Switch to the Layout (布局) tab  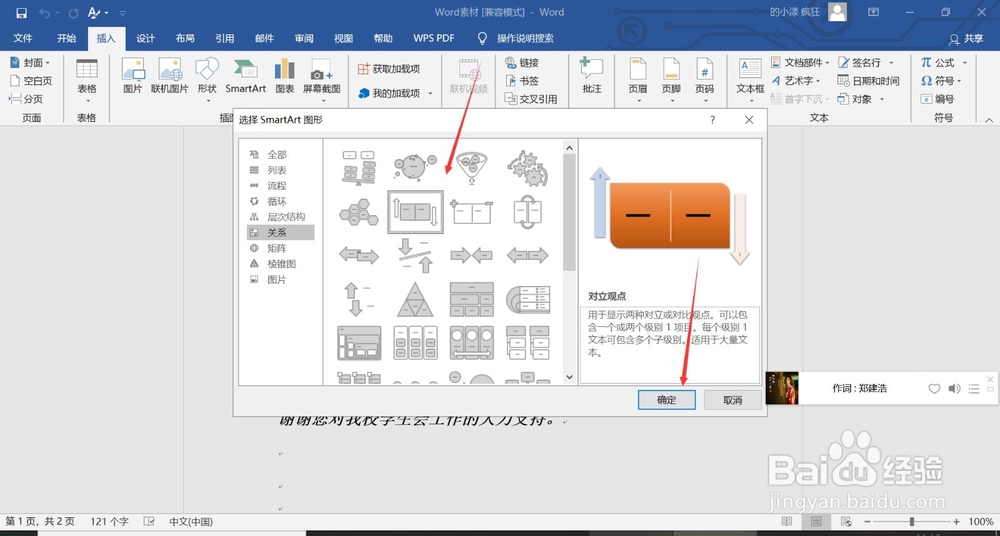185,38
